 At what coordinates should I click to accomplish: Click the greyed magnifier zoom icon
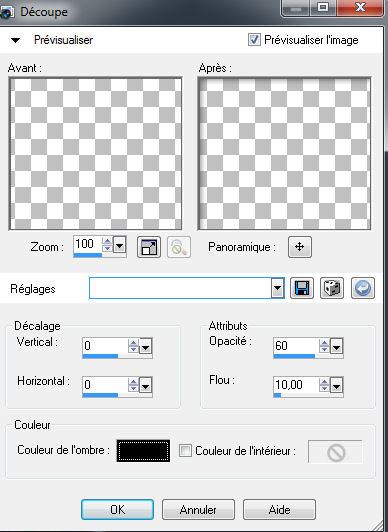(x=179, y=247)
